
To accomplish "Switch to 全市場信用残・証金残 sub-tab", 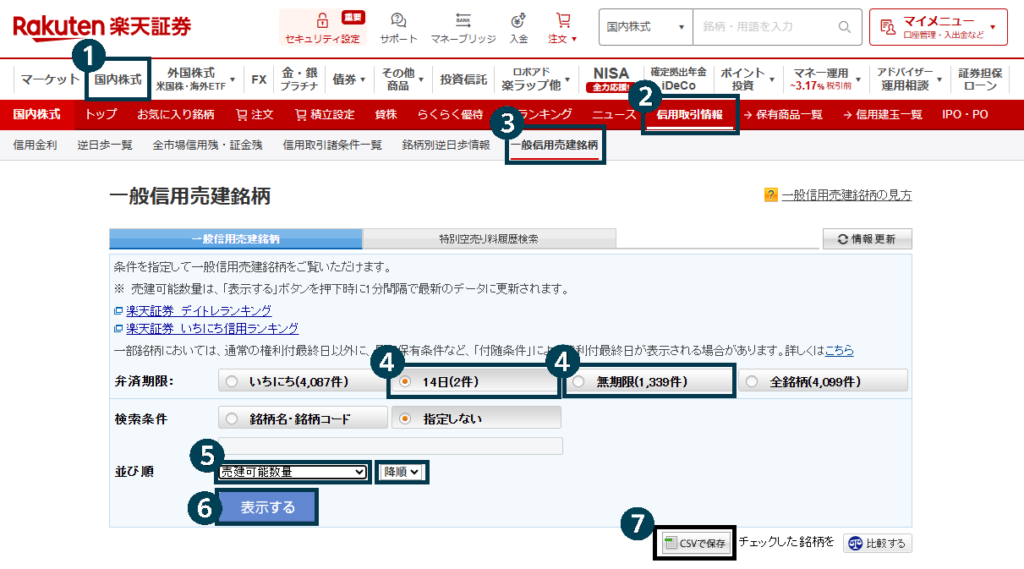I will click(207, 145).
